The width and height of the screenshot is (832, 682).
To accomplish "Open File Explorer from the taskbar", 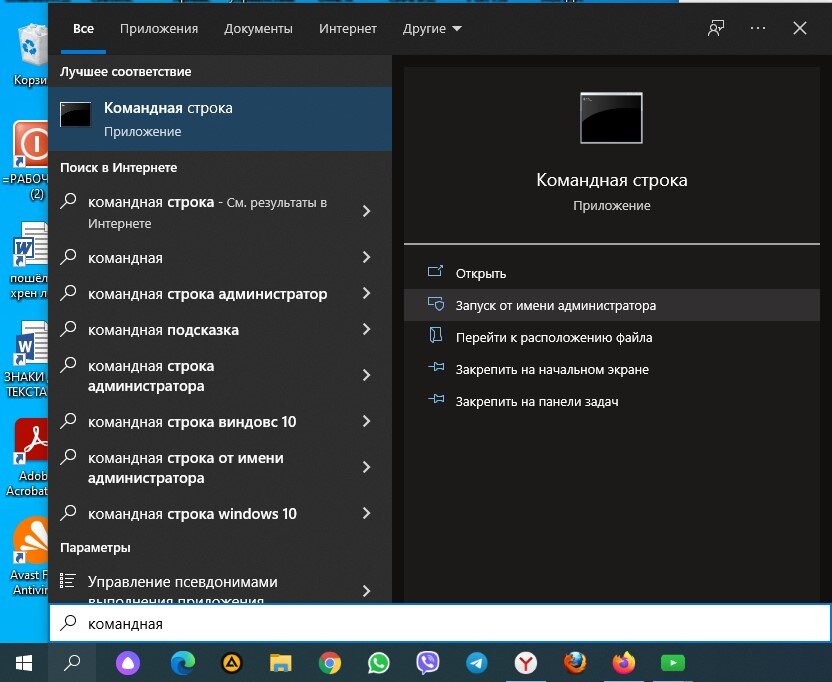I will click(281, 662).
